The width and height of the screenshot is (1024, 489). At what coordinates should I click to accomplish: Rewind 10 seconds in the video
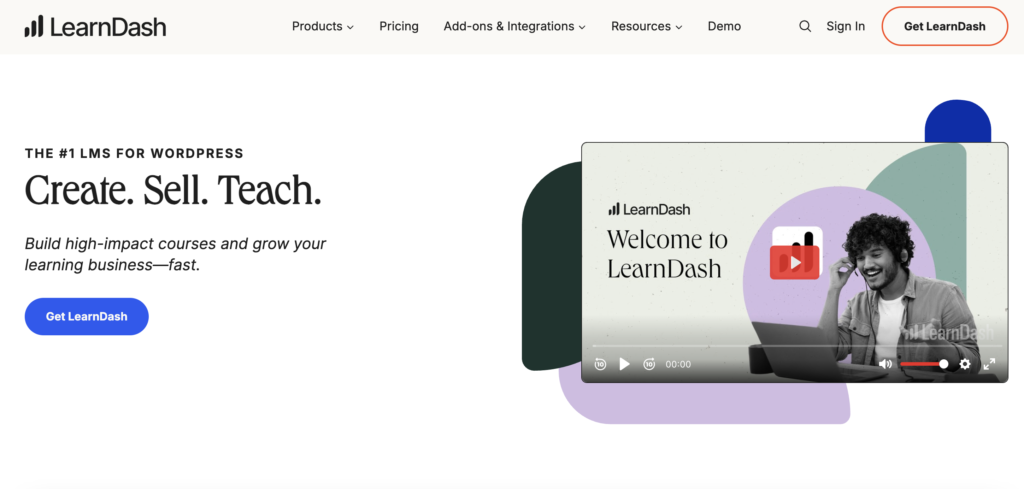click(x=600, y=364)
